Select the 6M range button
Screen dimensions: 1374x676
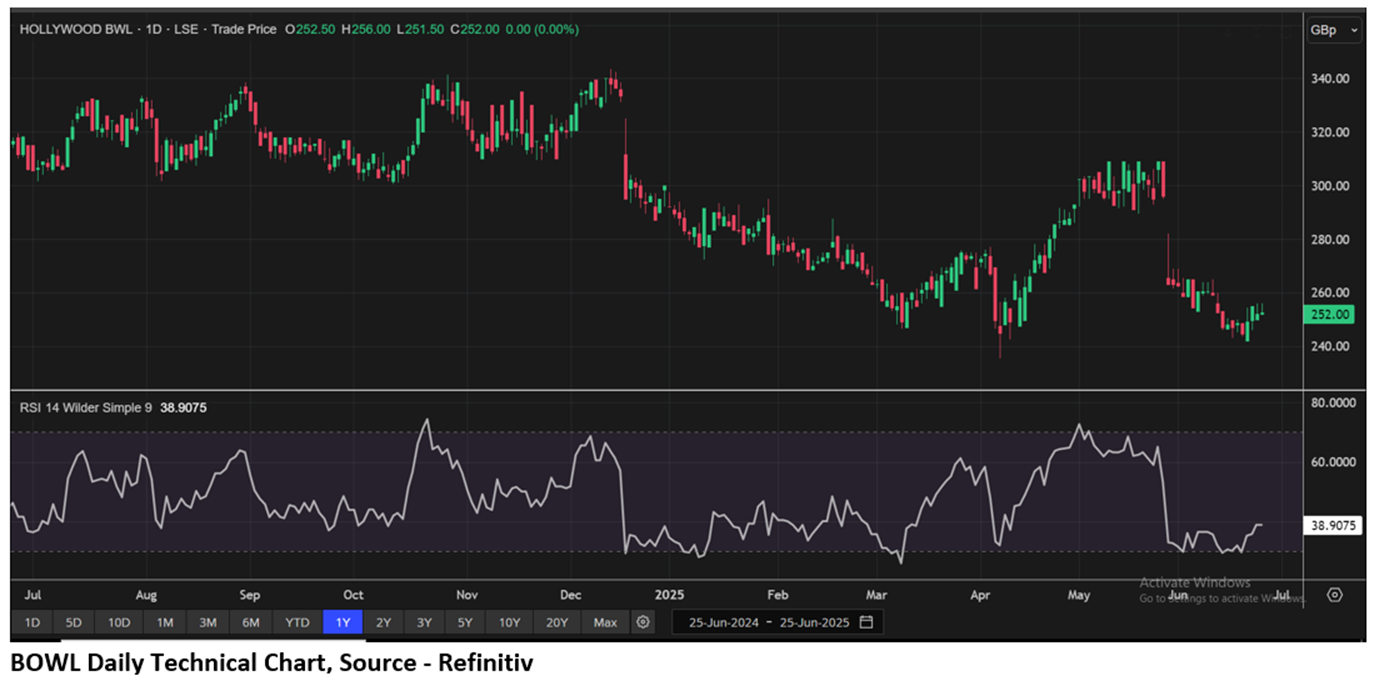point(251,622)
